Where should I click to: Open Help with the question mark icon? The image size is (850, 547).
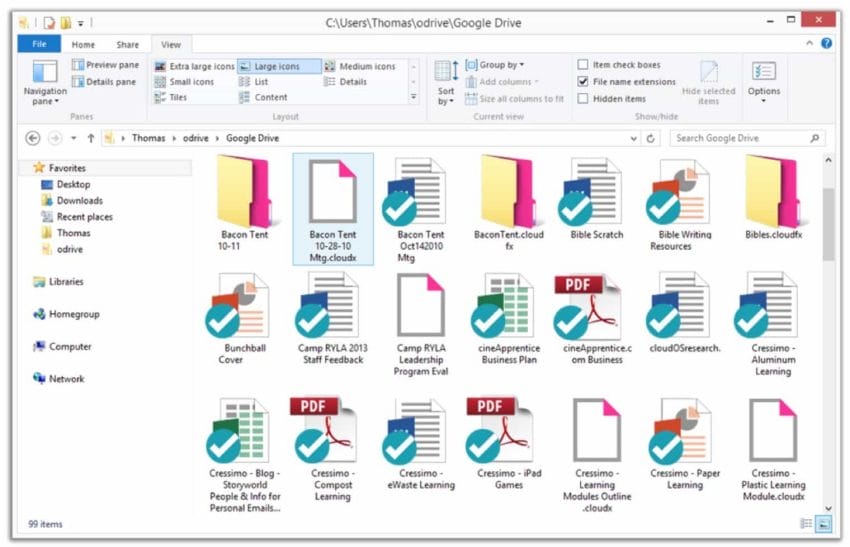(x=827, y=43)
